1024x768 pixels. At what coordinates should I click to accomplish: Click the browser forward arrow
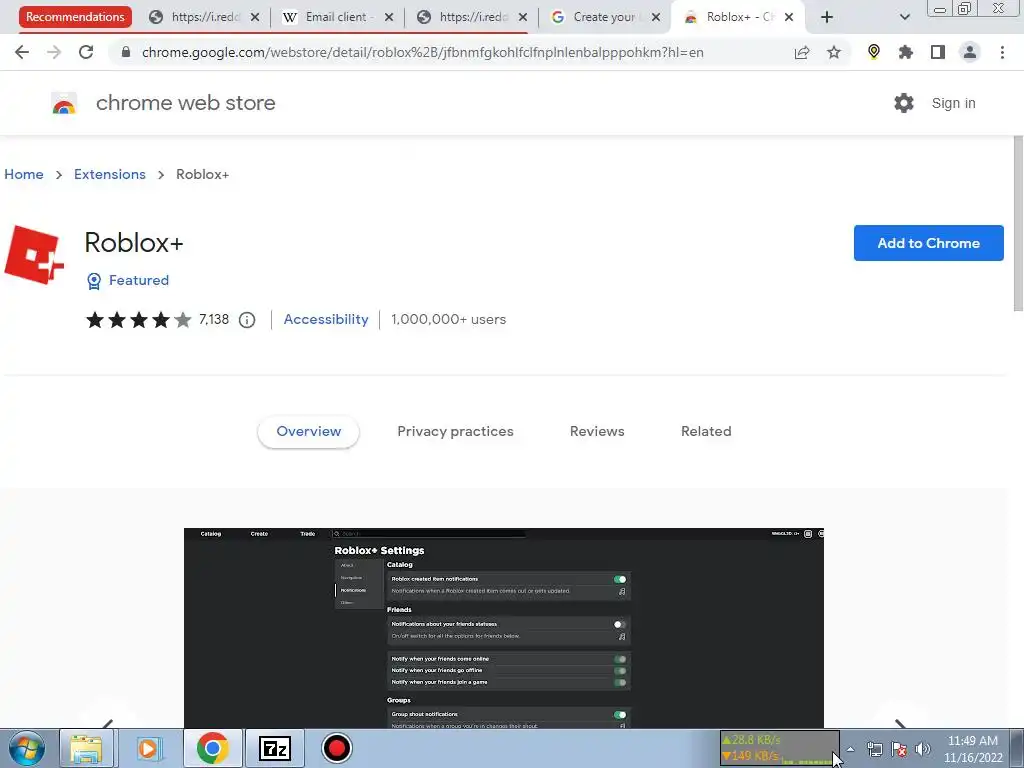54,52
